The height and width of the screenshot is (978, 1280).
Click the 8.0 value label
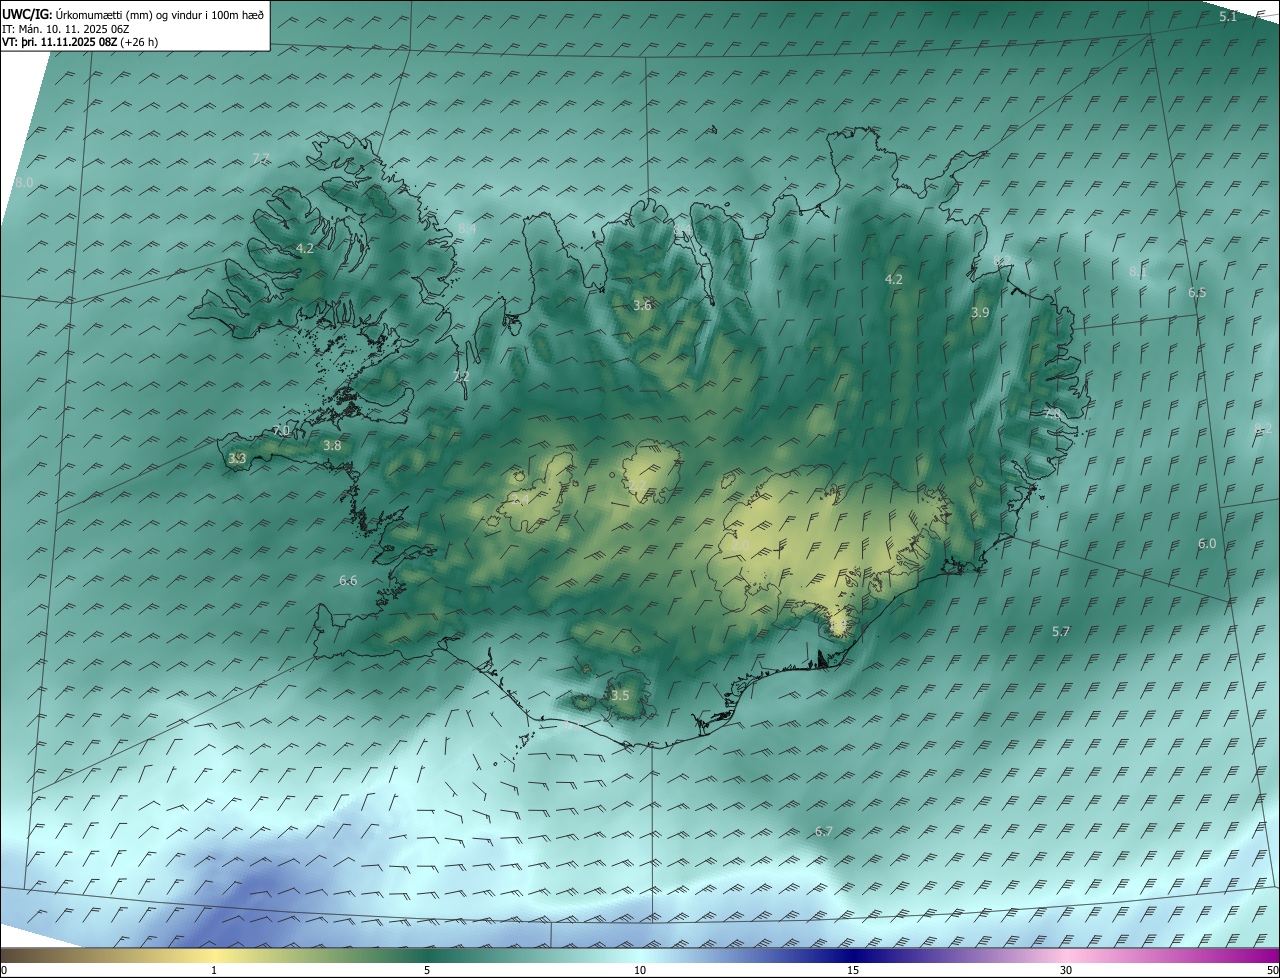25,183
